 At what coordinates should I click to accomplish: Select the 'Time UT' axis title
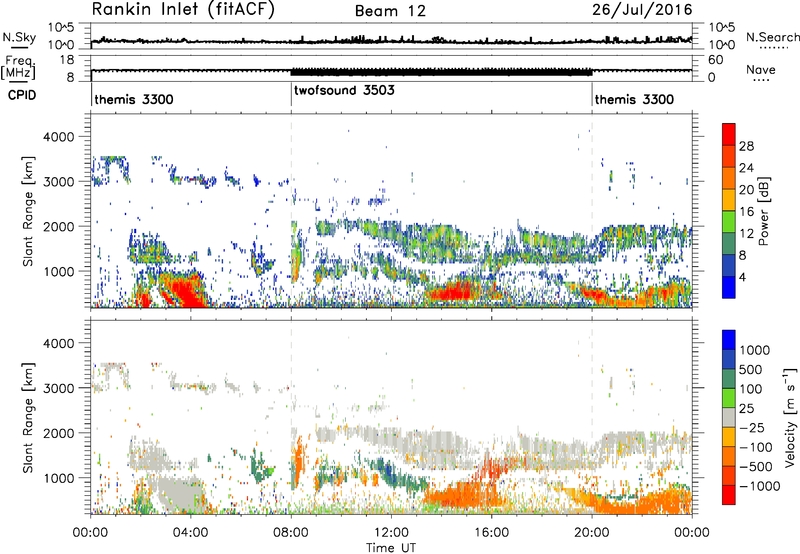[x=391, y=548]
